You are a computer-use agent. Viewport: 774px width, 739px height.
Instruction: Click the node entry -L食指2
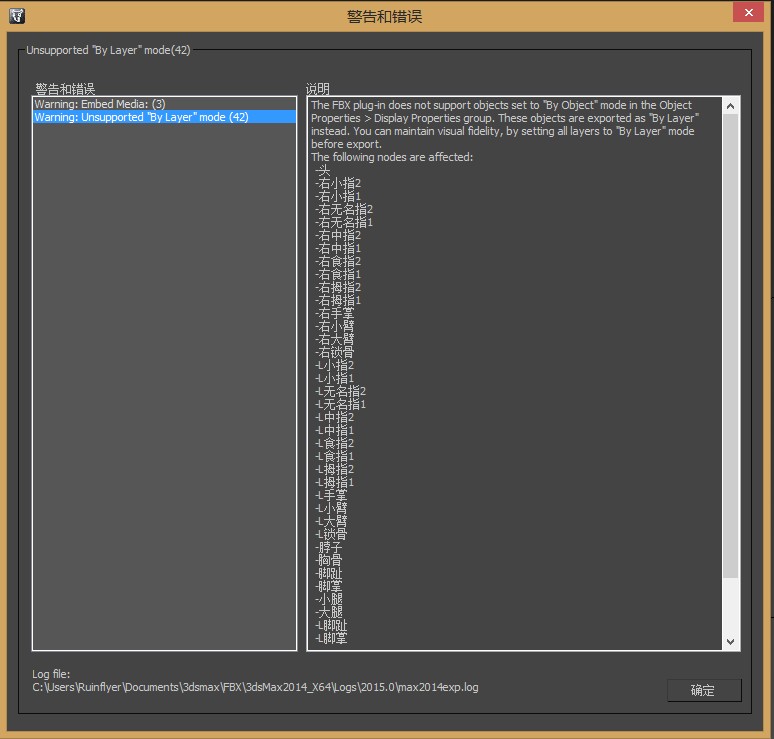point(335,443)
